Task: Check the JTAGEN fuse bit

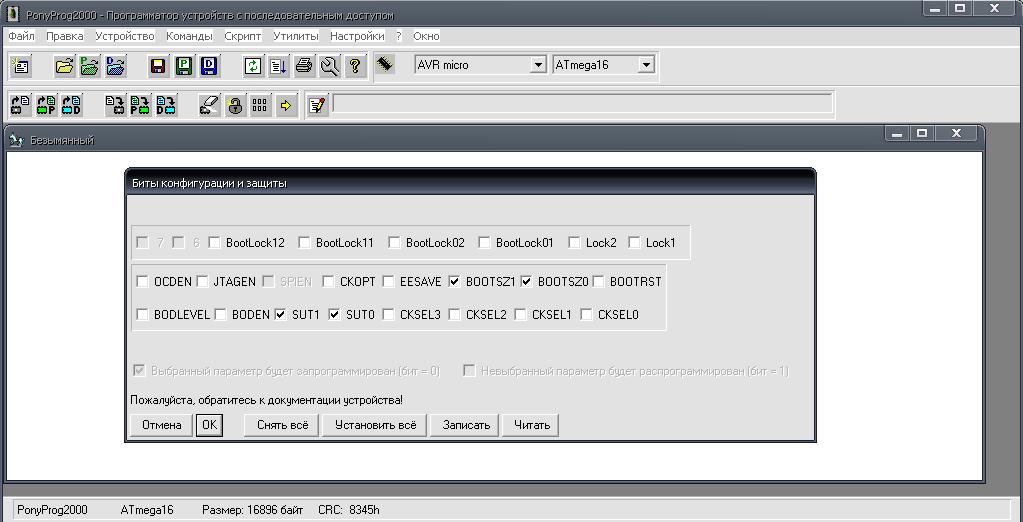Action: click(x=203, y=282)
